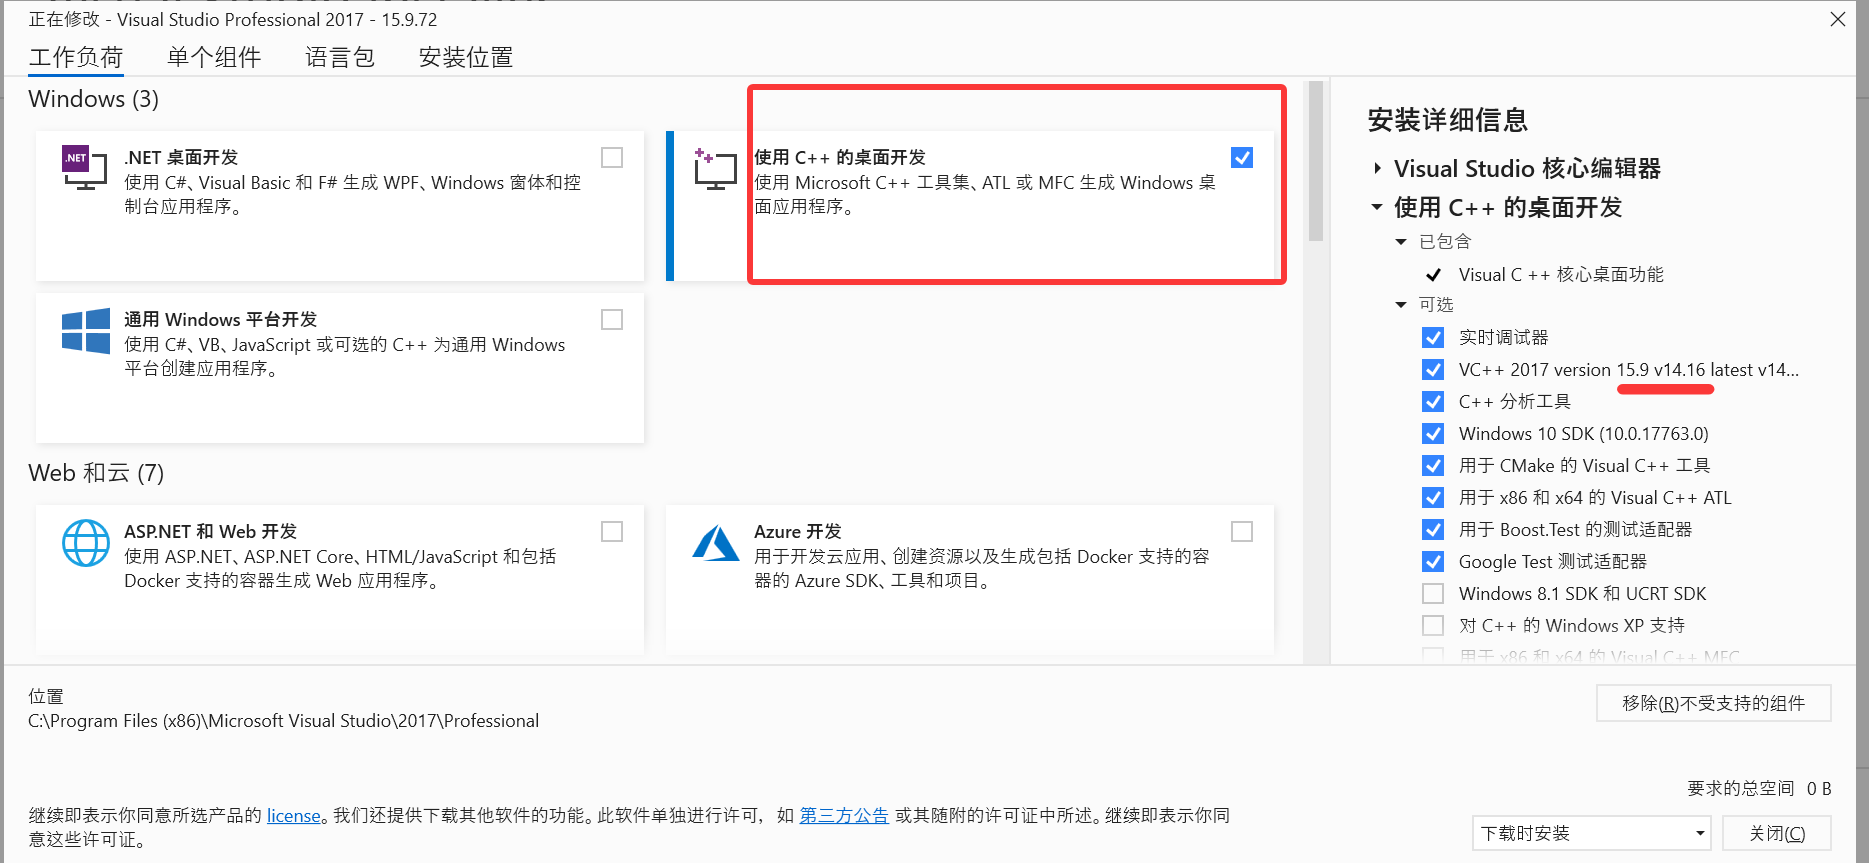Click Visual C ++ 核心桌面功能 entry
This screenshot has width=1869, height=863.
pyautogui.click(x=1561, y=275)
